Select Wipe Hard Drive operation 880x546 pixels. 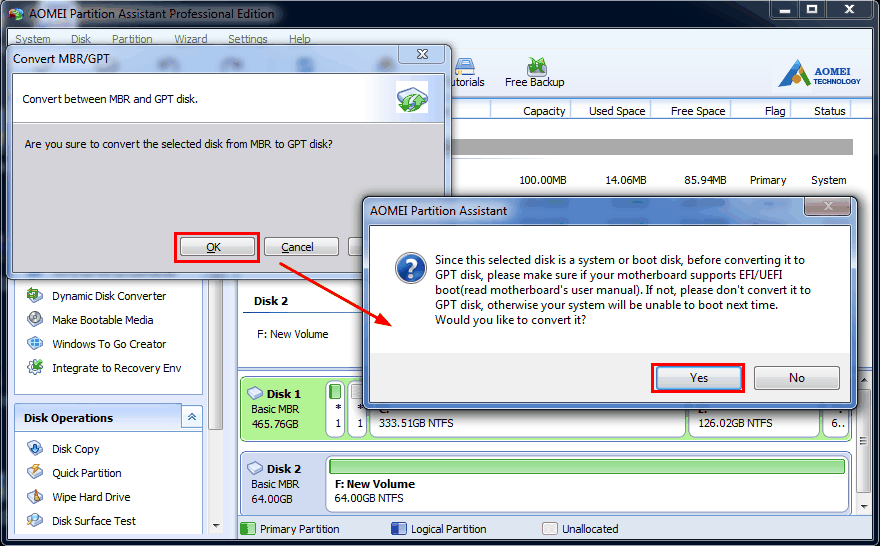[x=91, y=497]
